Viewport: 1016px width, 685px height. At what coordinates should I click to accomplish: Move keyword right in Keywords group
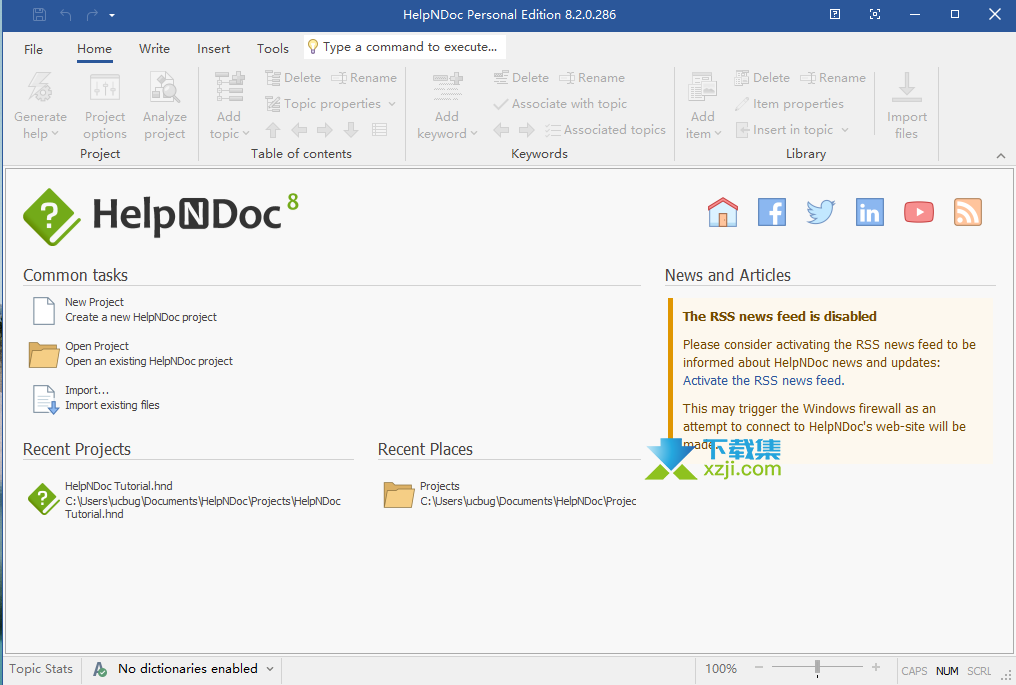point(527,130)
